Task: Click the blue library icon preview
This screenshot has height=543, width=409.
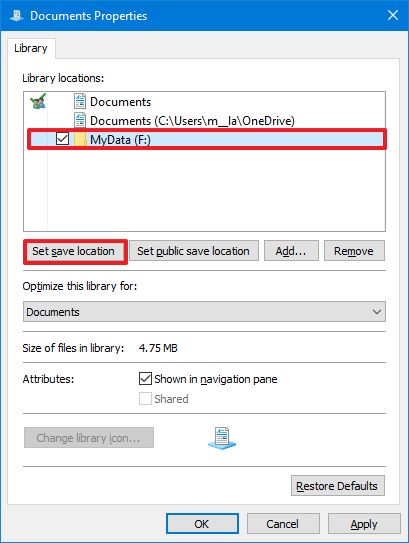Action: point(222,438)
